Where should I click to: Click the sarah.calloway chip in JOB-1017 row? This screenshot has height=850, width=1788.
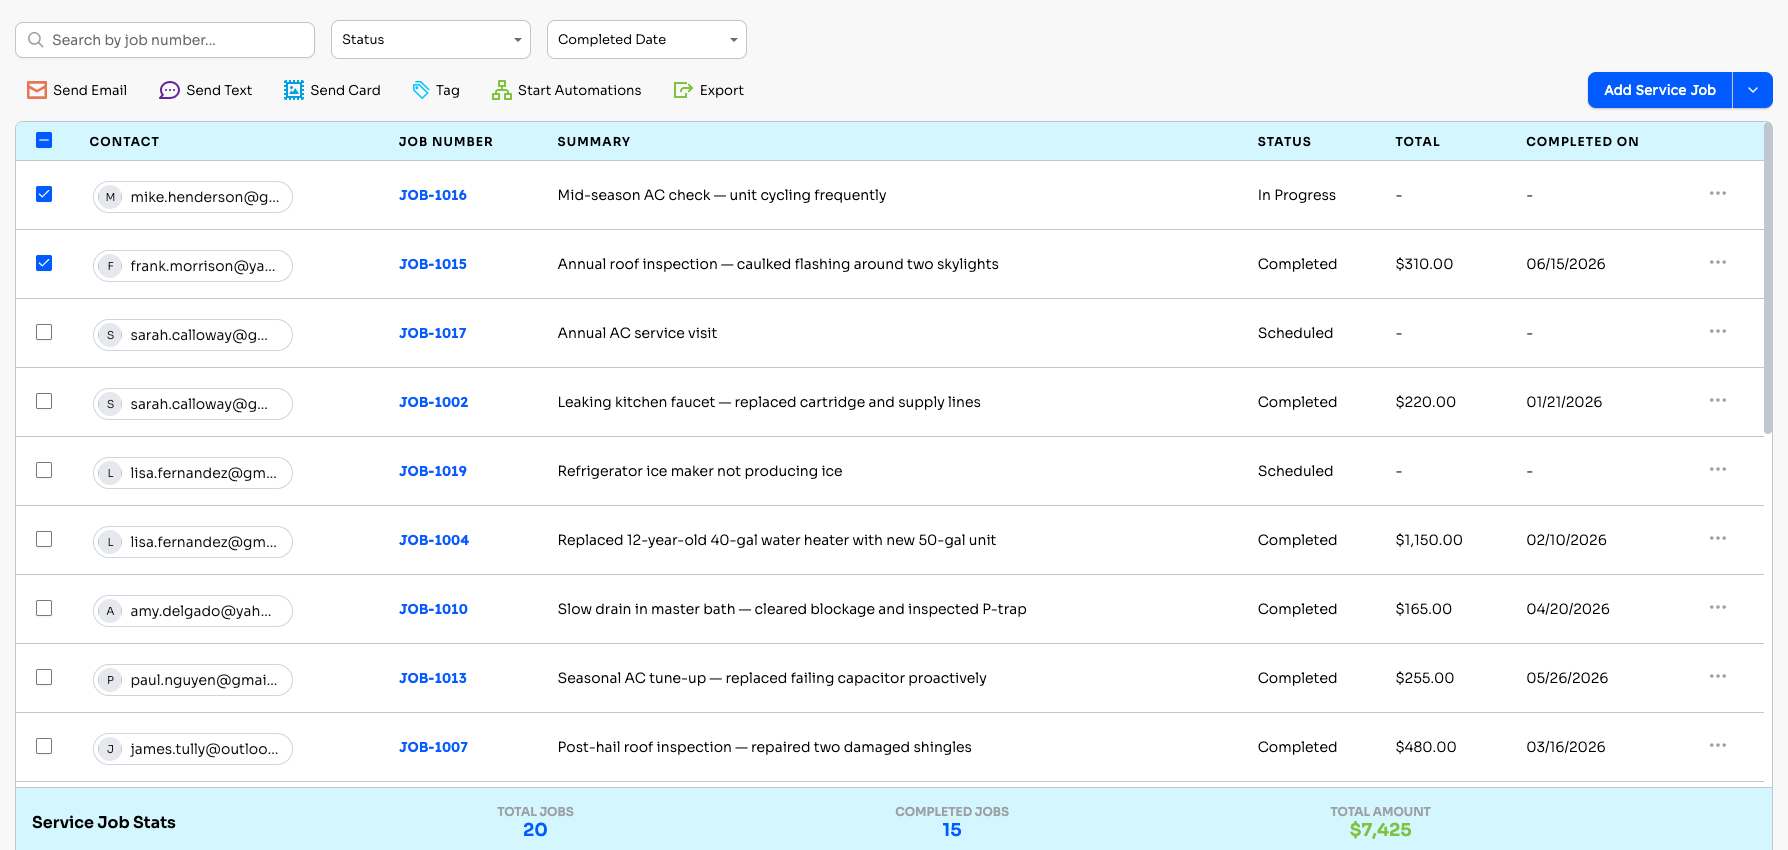193,335
